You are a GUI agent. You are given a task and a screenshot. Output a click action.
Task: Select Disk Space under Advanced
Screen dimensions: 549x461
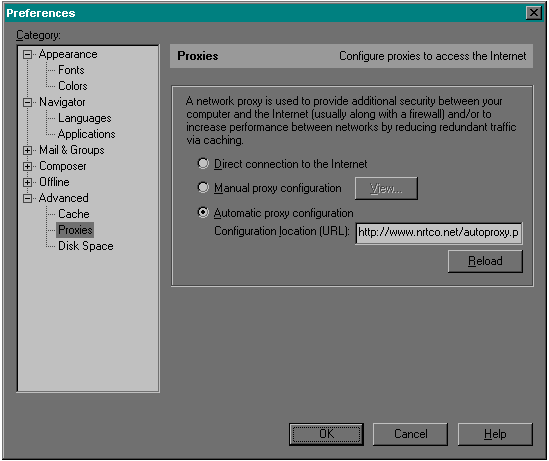[x=85, y=246]
